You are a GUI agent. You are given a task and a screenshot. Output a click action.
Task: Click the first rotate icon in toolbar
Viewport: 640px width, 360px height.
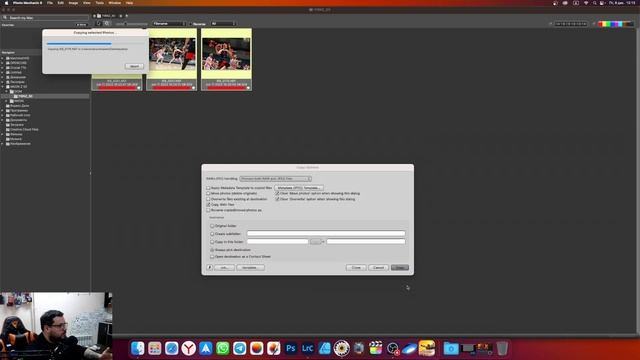coord(98,24)
